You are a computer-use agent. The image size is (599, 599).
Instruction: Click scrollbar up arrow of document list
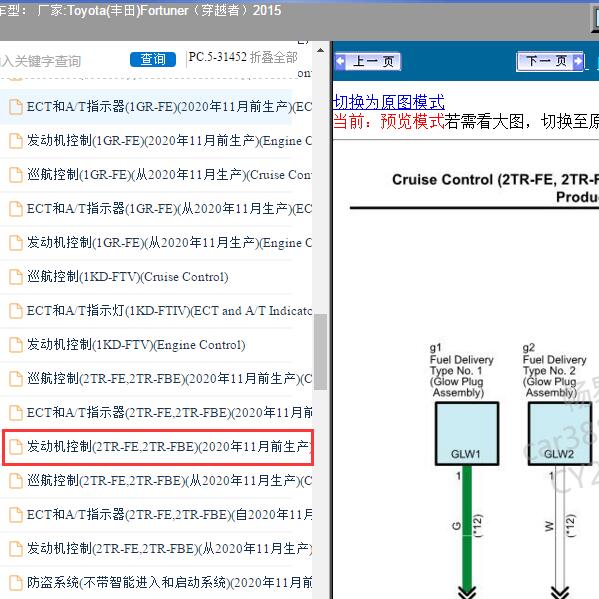[x=321, y=50]
